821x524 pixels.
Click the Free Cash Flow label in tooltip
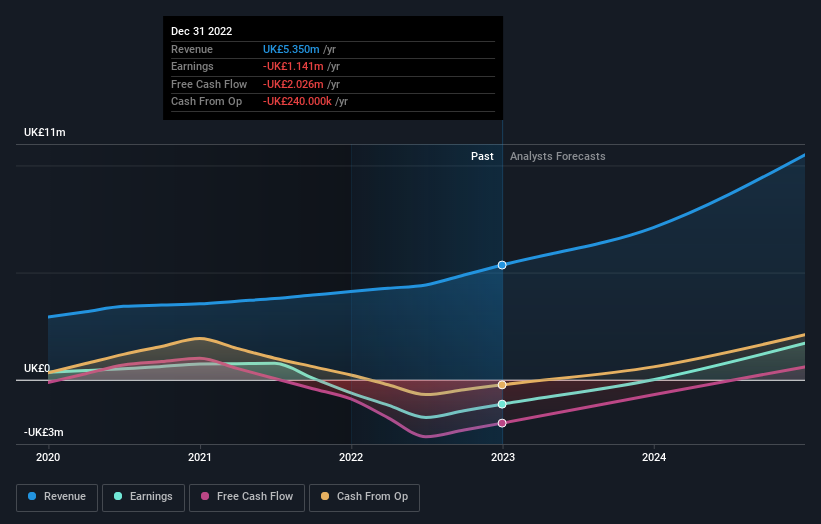pyautogui.click(x=209, y=84)
